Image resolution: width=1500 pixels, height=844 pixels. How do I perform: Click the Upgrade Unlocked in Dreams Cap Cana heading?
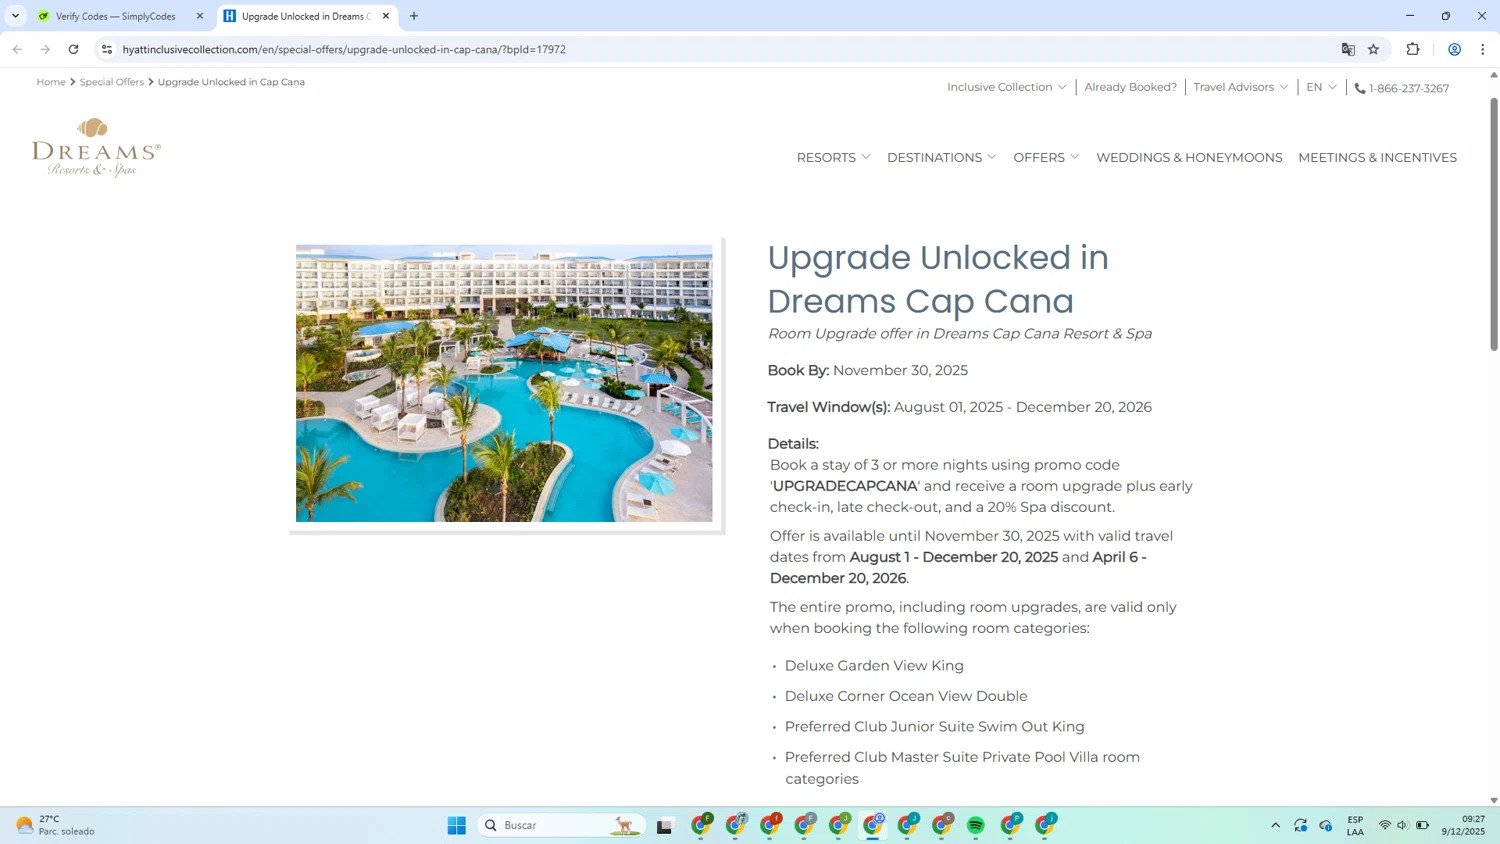[938, 279]
